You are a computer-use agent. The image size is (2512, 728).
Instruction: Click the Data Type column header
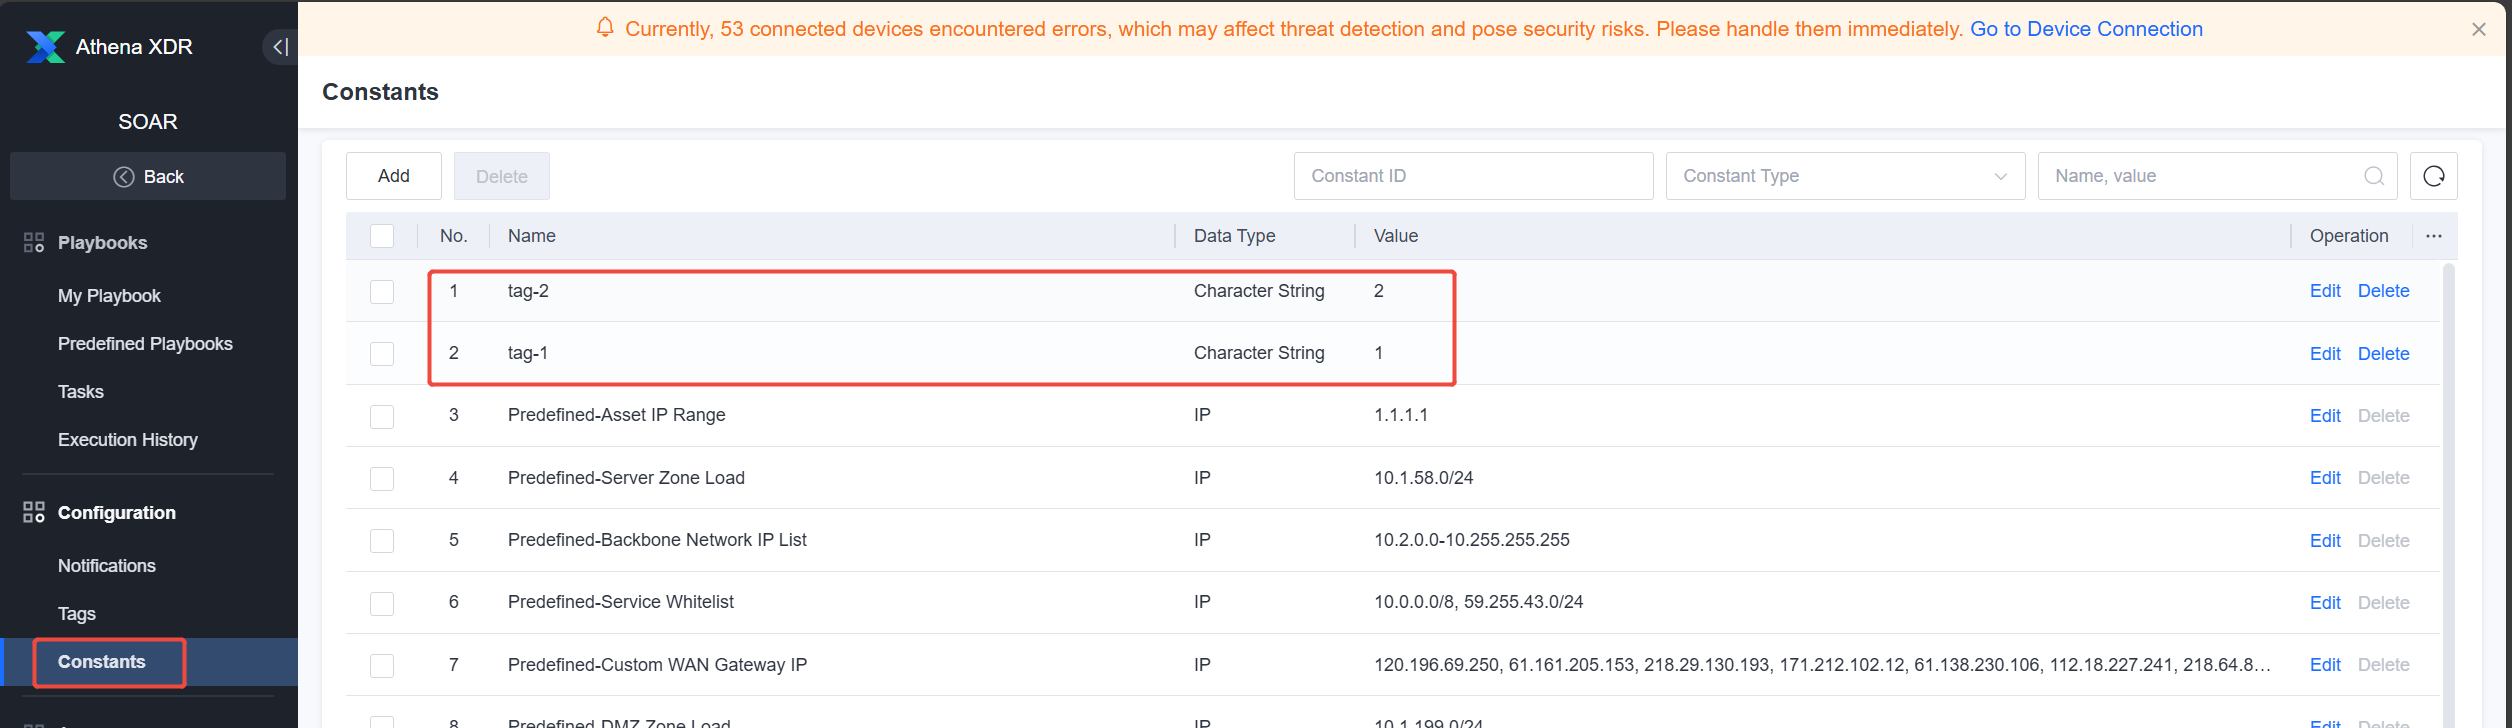pyautogui.click(x=1234, y=236)
